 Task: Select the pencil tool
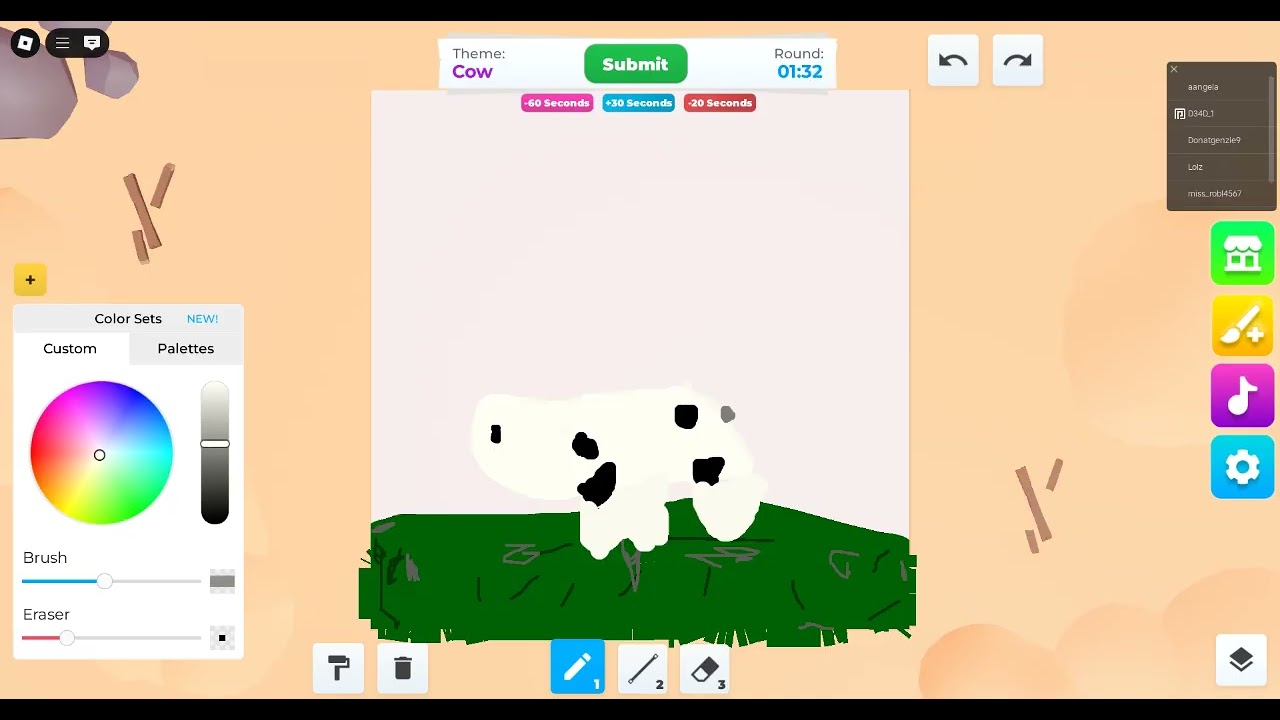click(x=577, y=666)
